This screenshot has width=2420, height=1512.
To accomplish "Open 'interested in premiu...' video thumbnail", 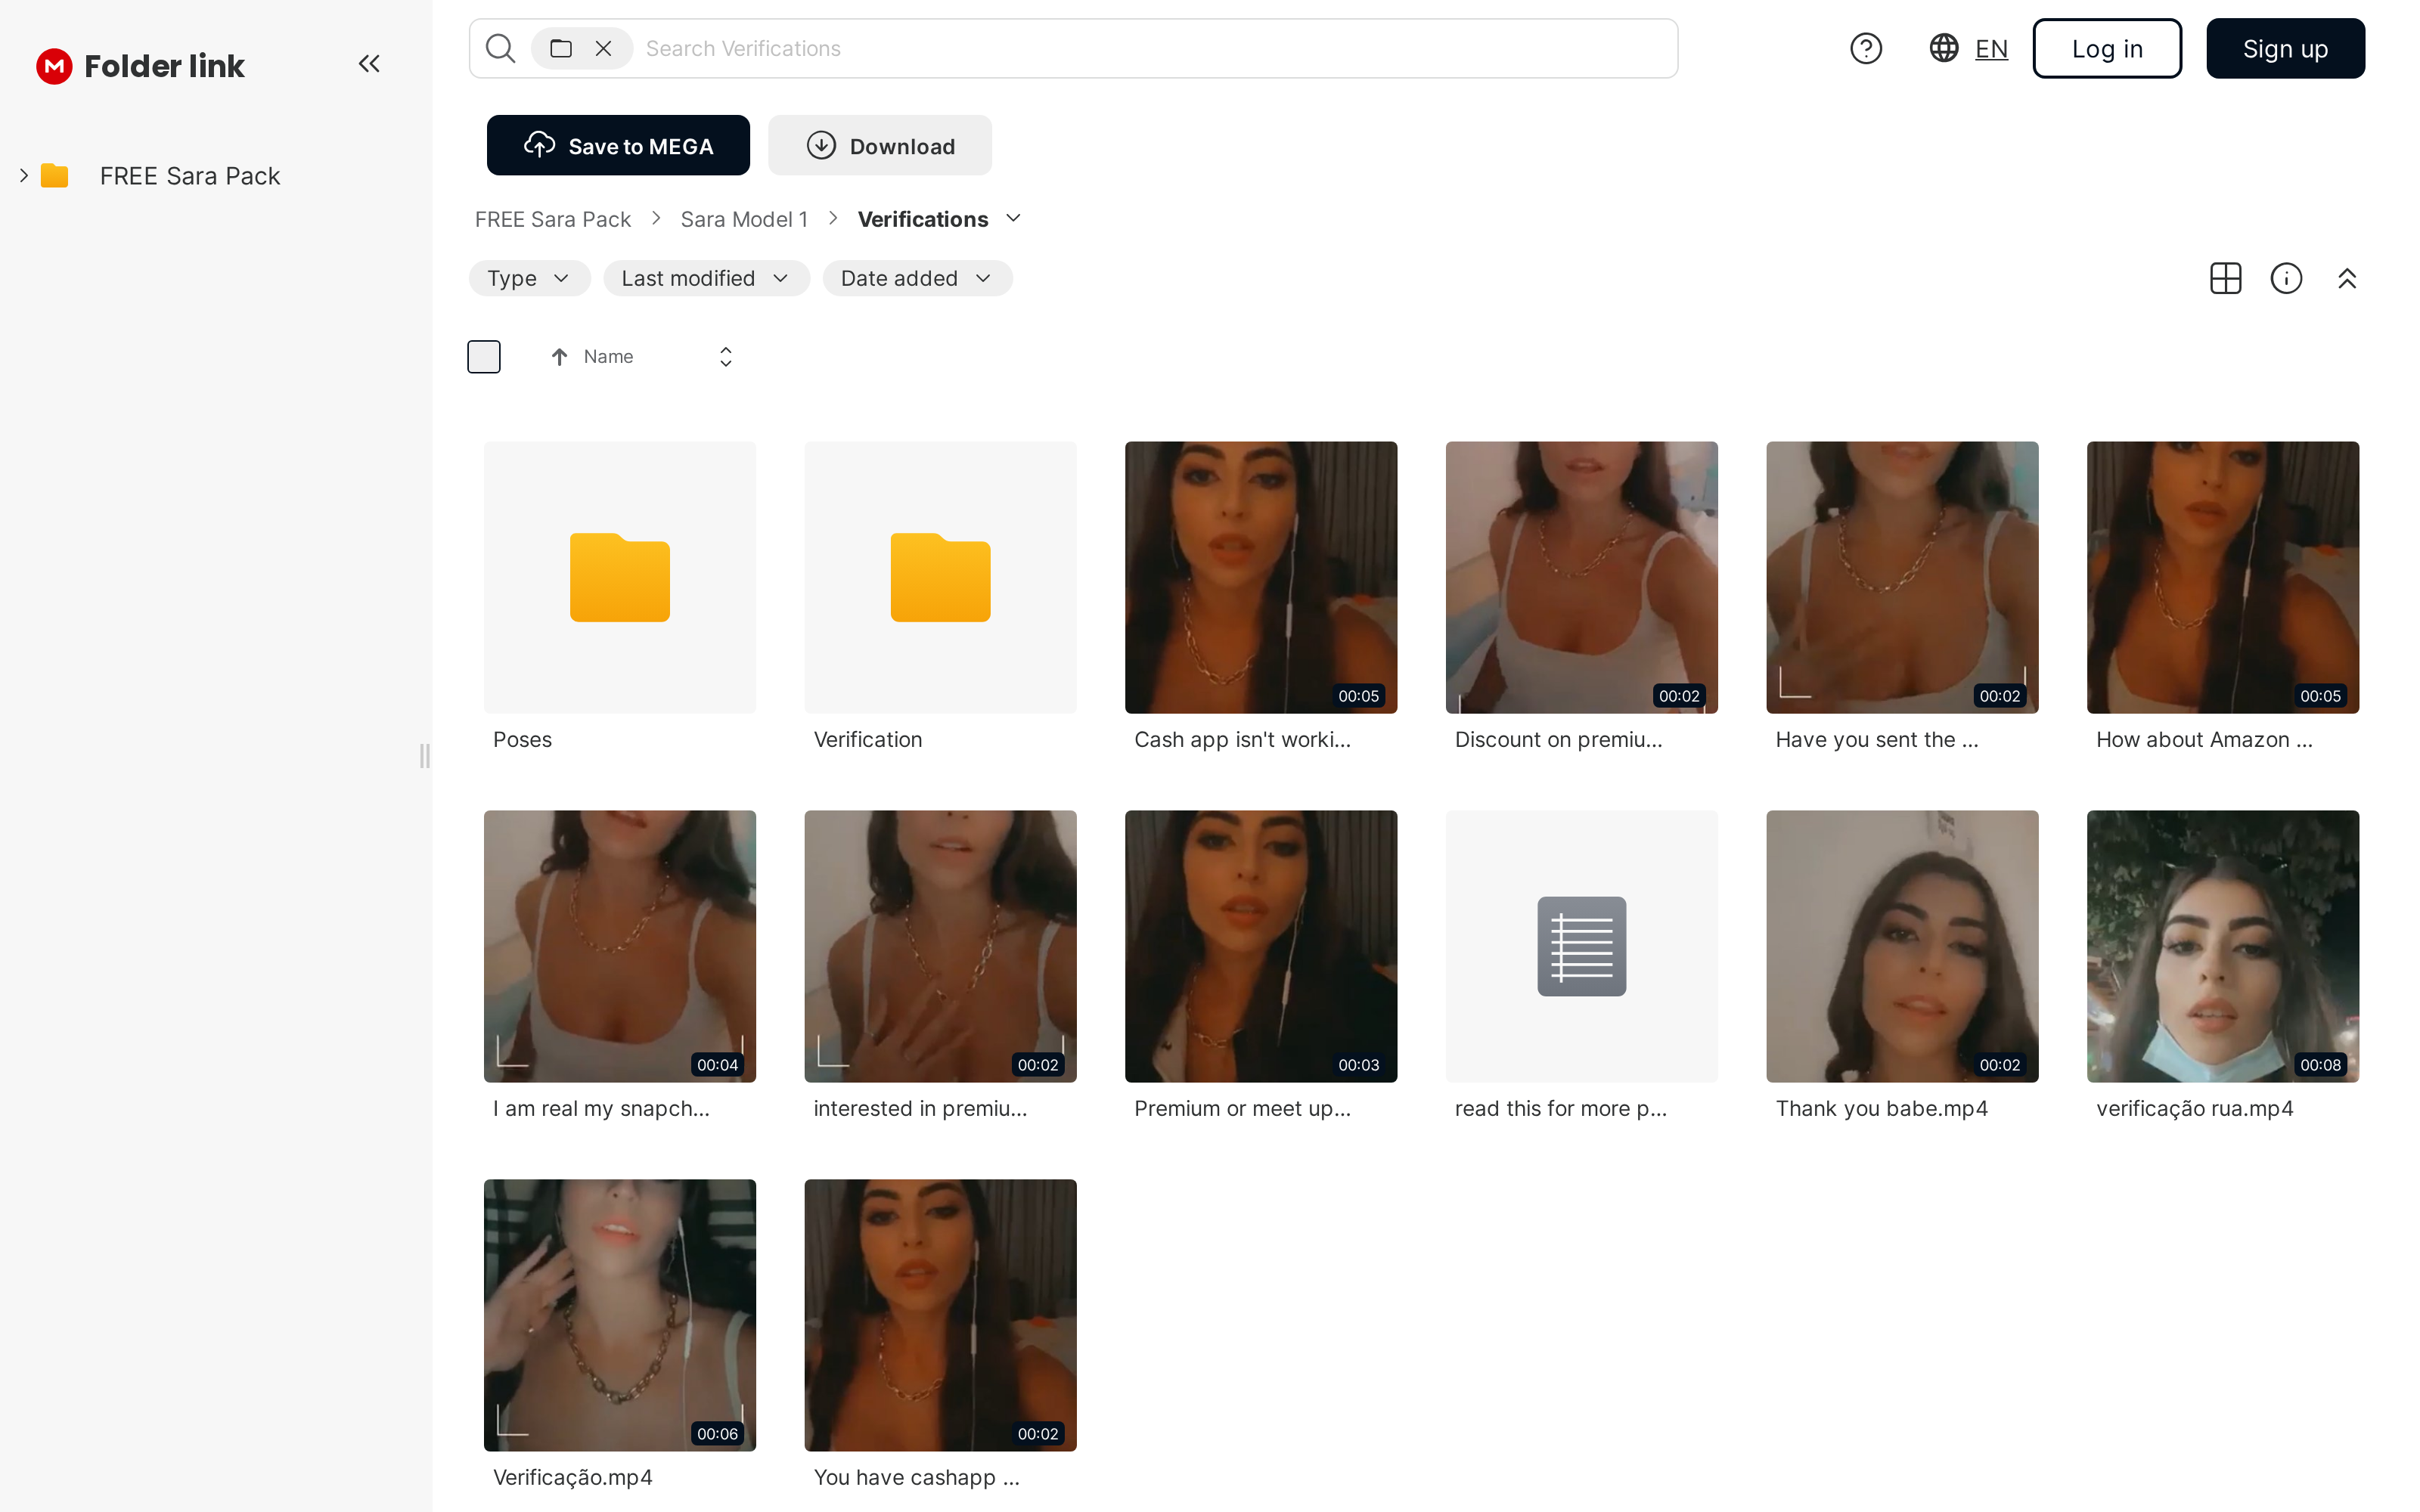I will pos(941,946).
